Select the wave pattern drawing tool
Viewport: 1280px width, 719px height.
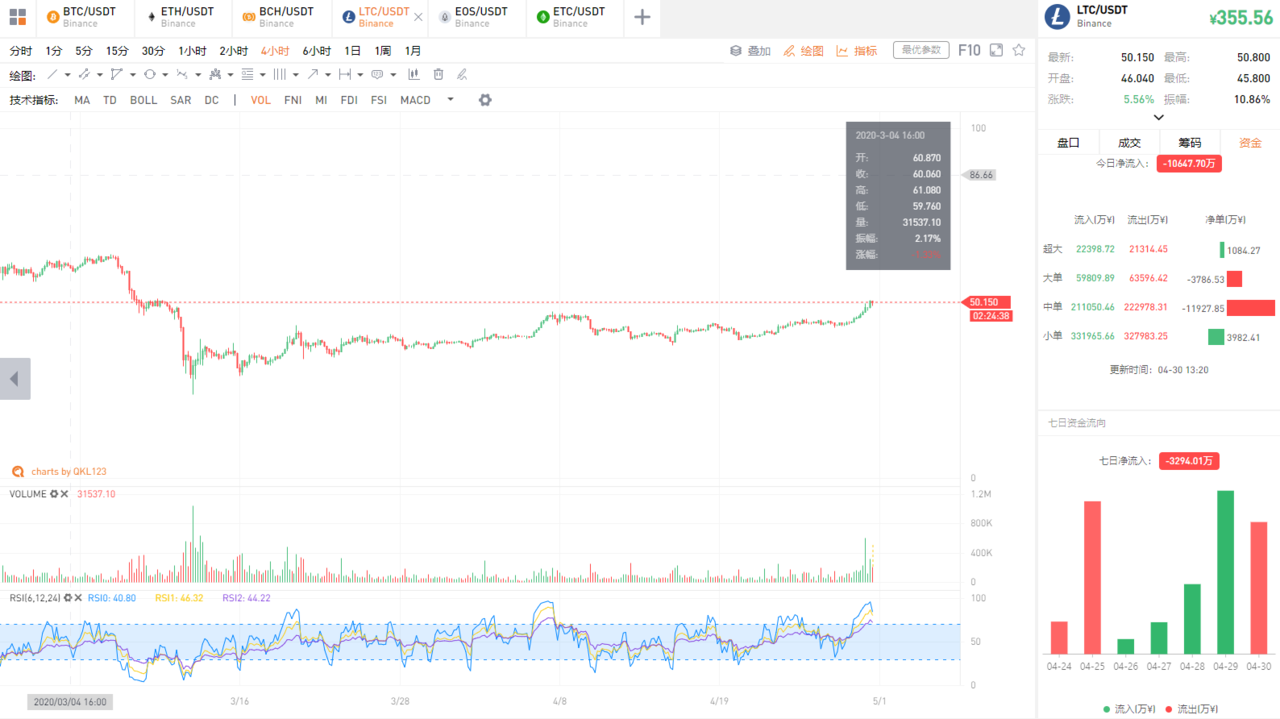click(182, 75)
